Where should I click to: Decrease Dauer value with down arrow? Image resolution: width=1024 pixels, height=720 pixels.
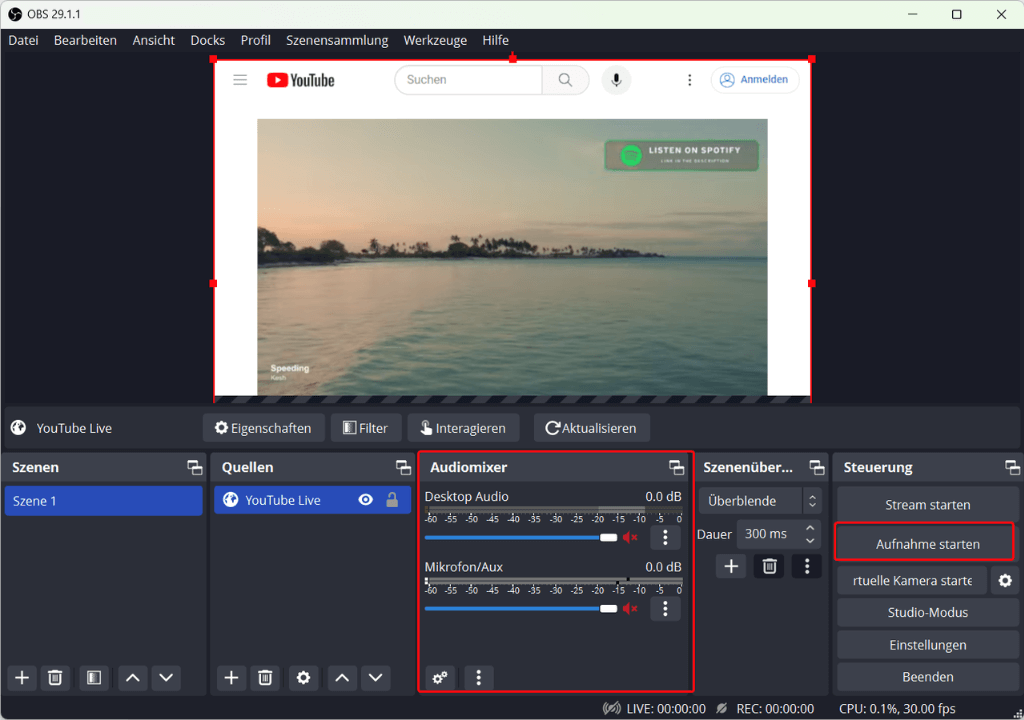click(x=810, y=541)
